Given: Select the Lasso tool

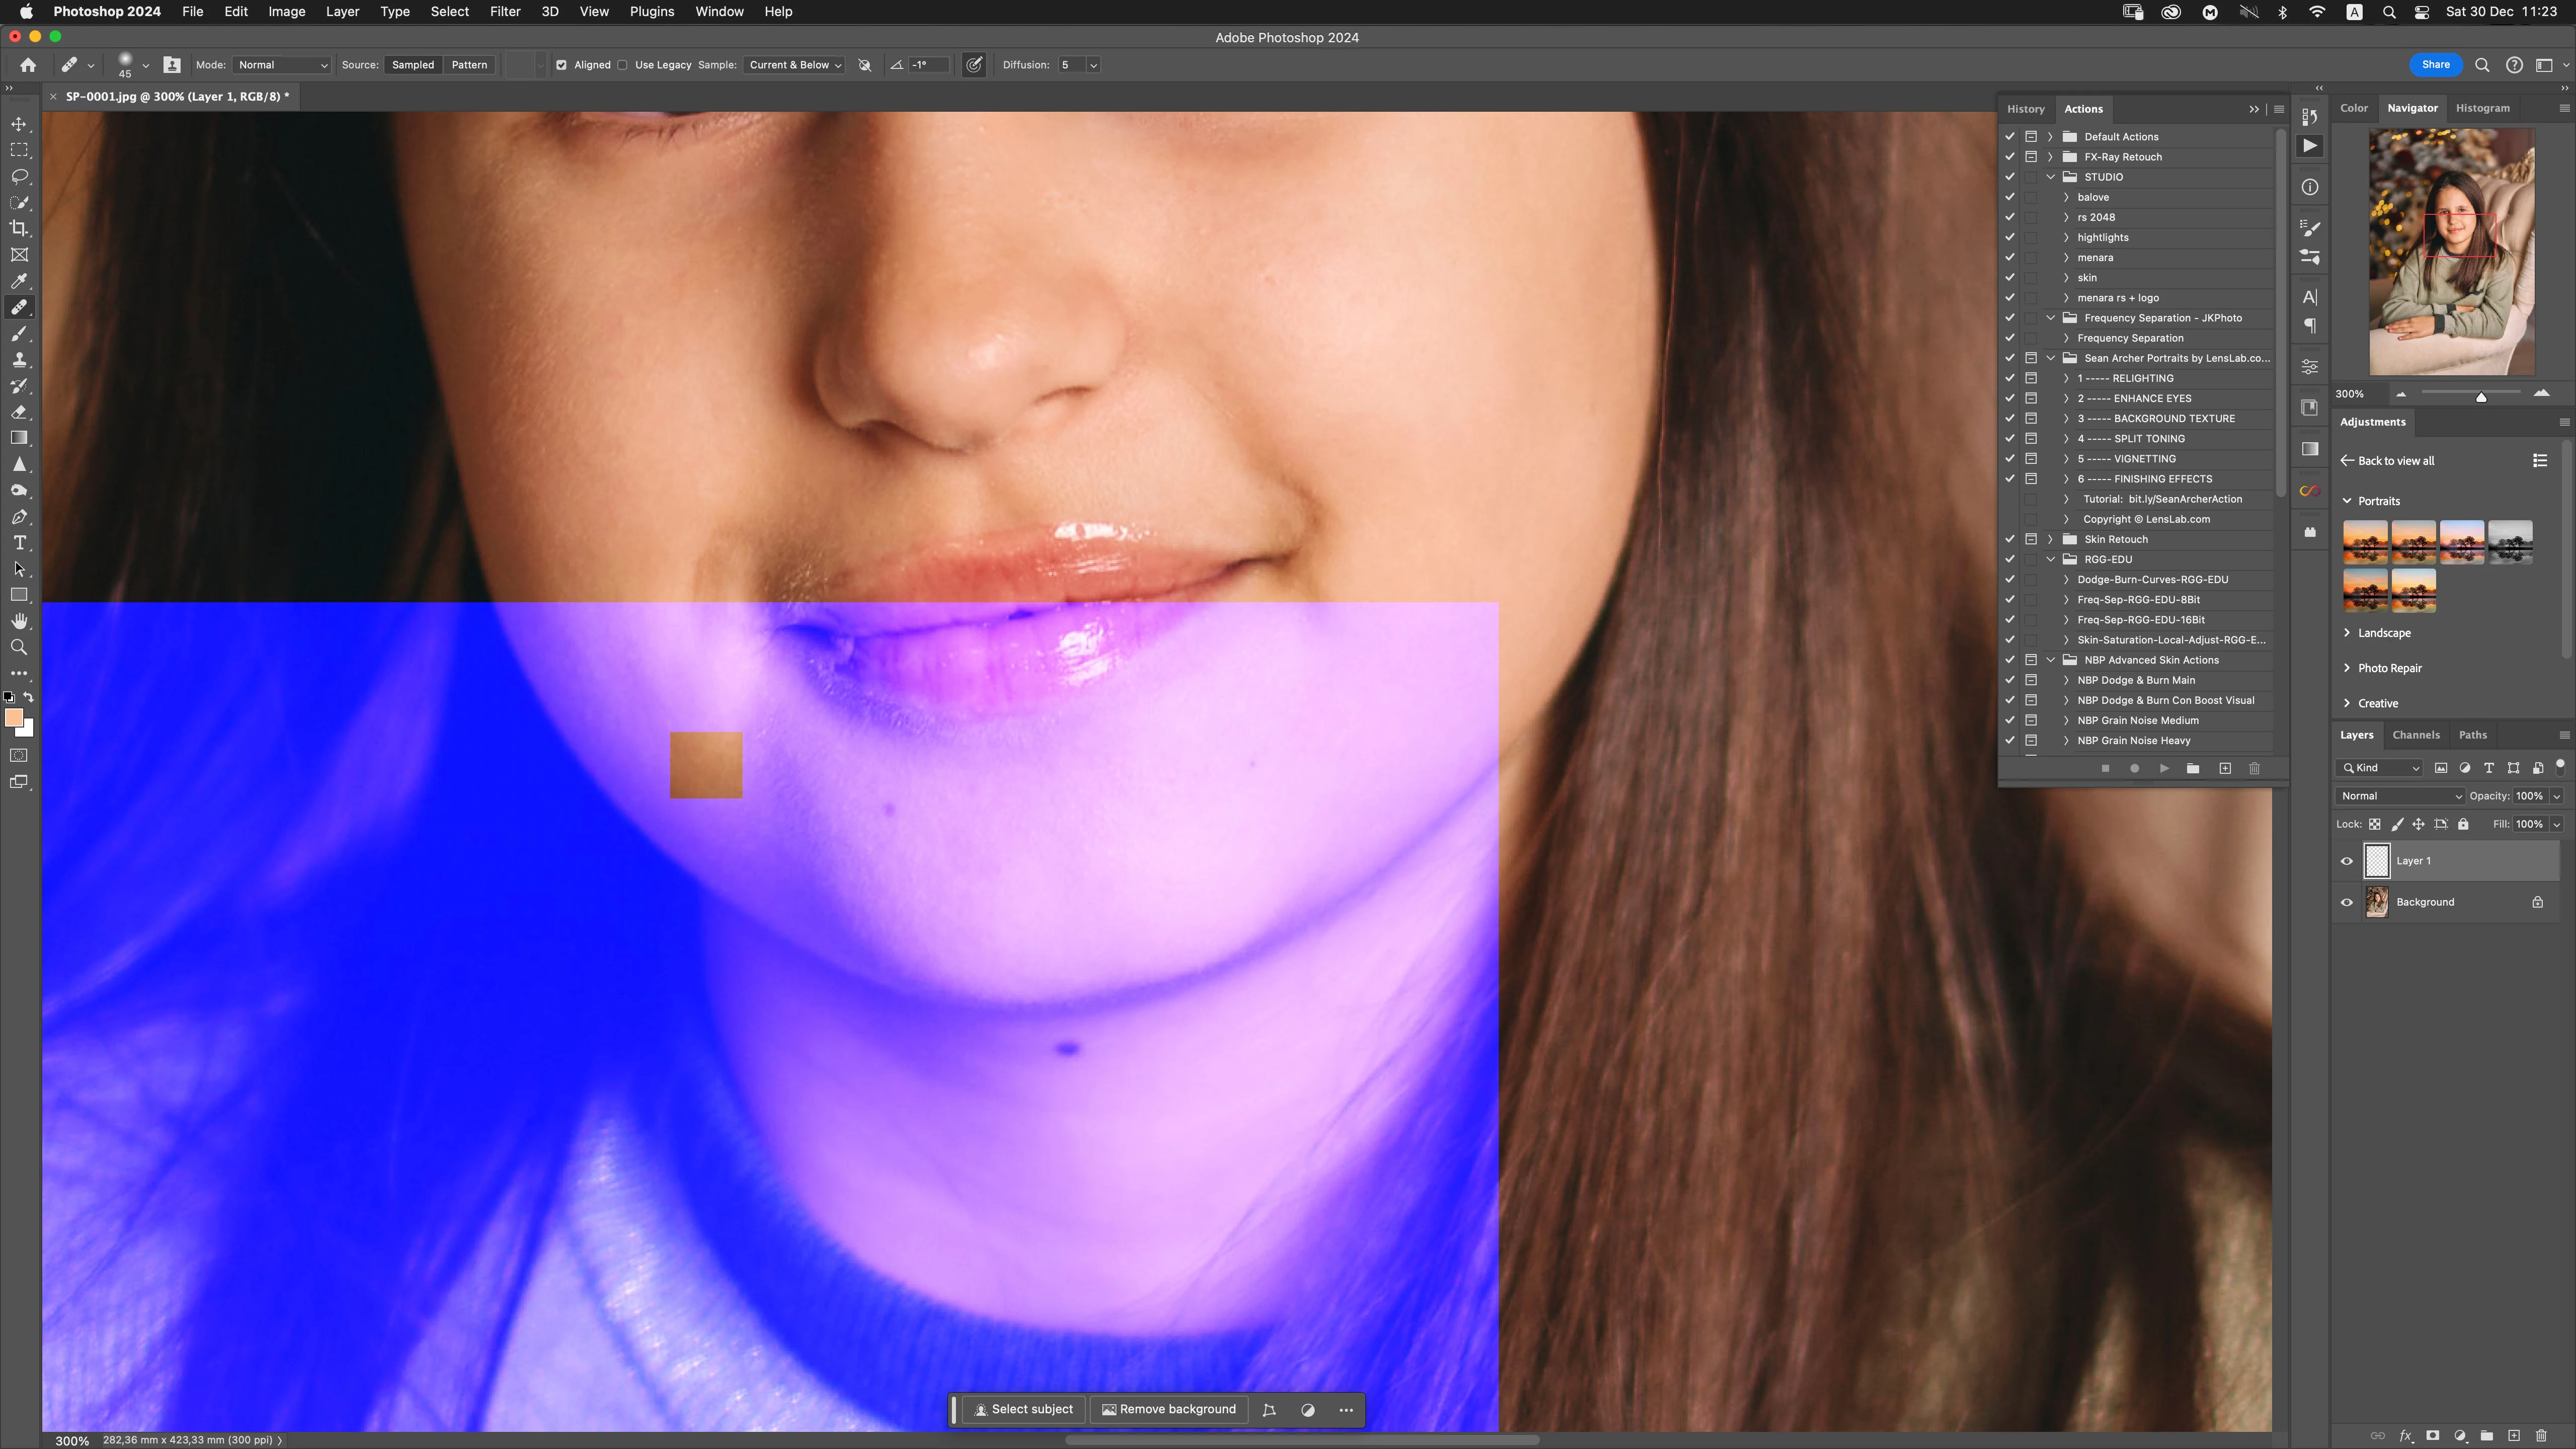Looking at the screenshot, I should pos(19,176).
